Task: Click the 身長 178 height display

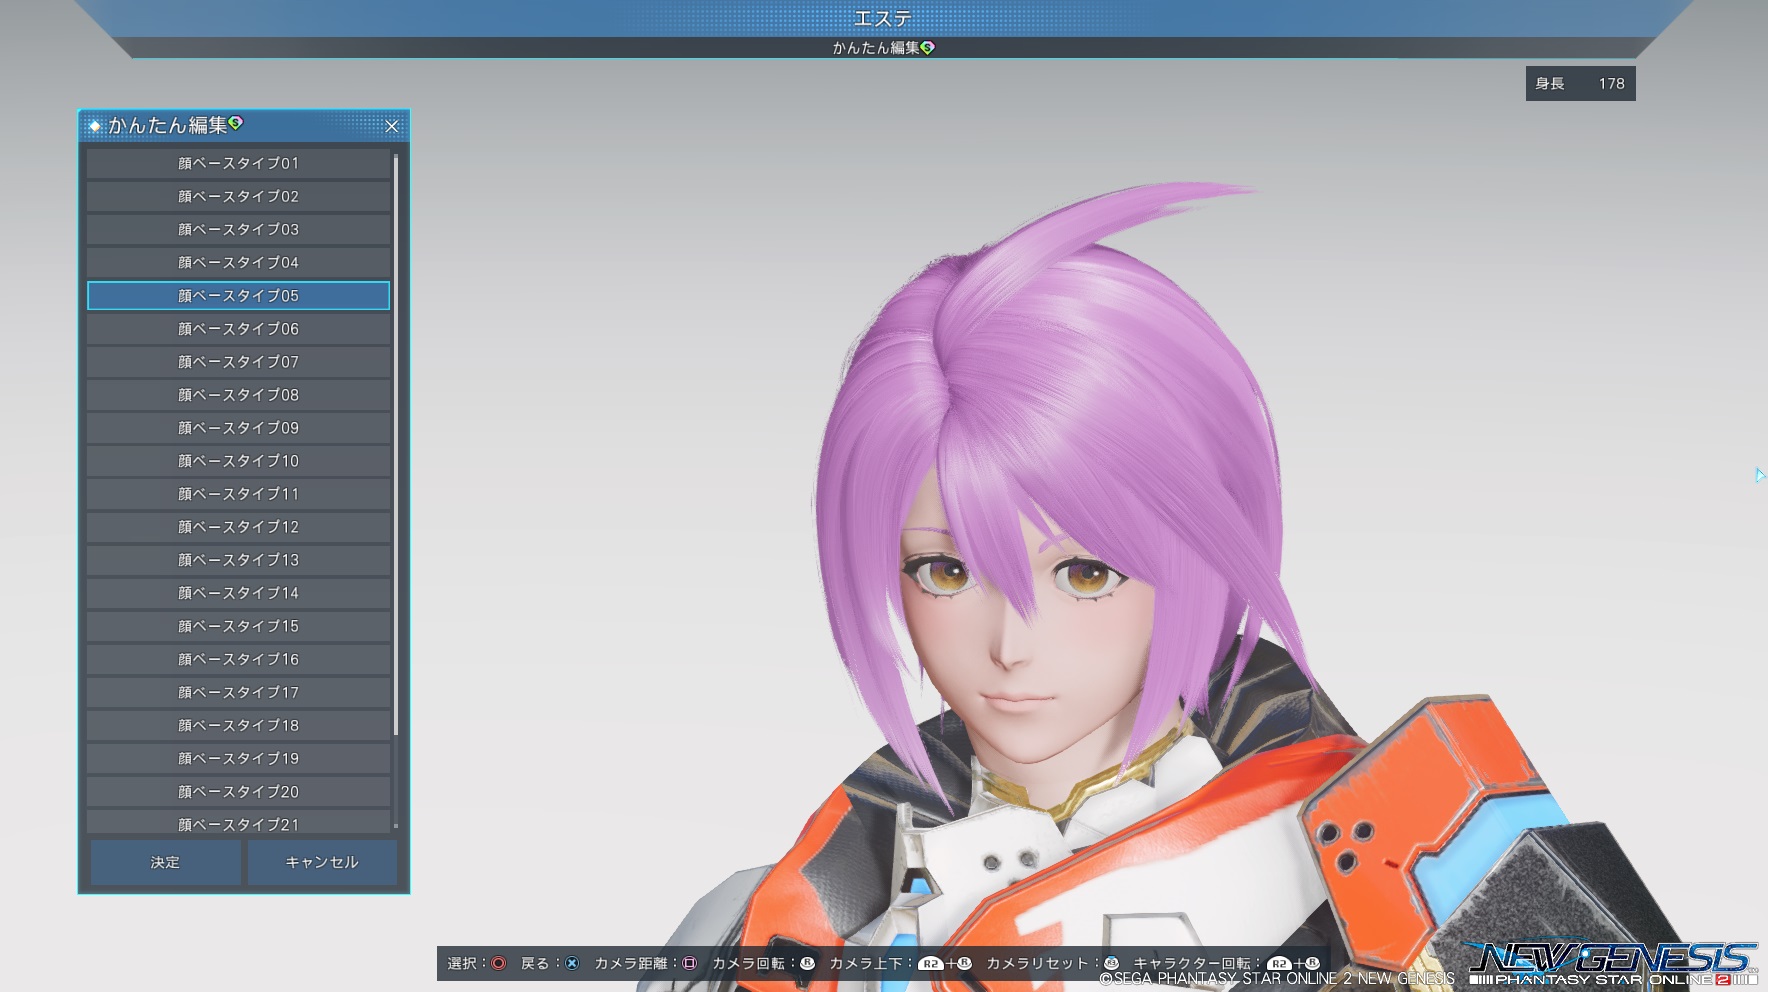Action: [1580, 84]
